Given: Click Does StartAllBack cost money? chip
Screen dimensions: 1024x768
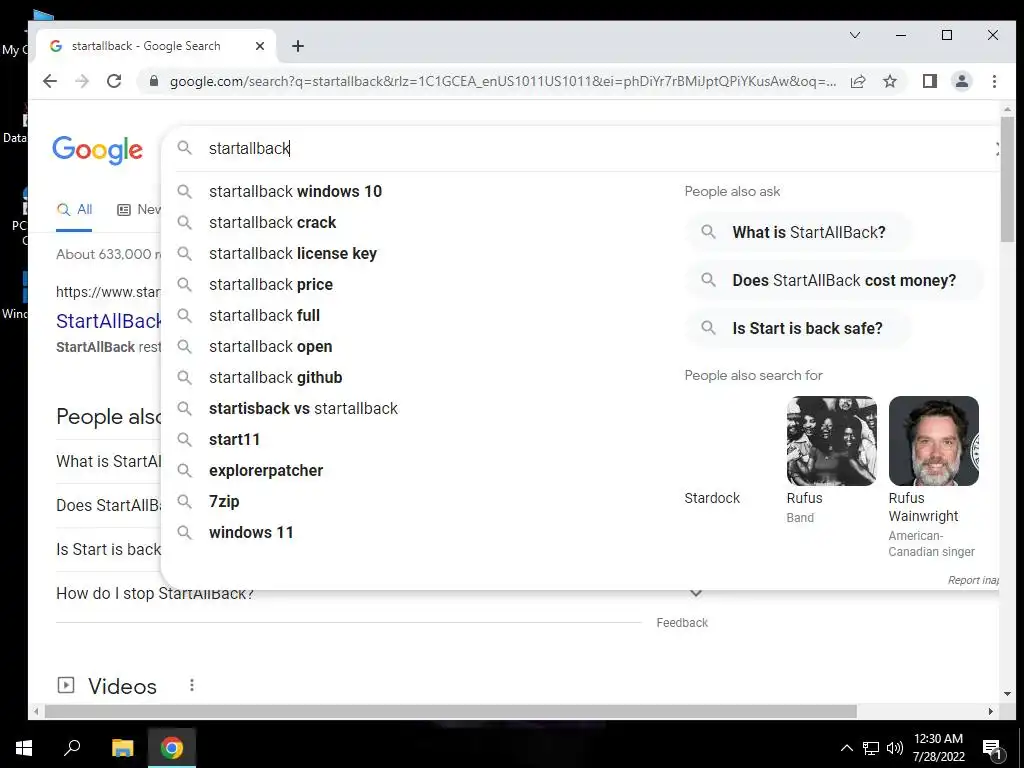Looking at the screenshot, I should 834,281.
